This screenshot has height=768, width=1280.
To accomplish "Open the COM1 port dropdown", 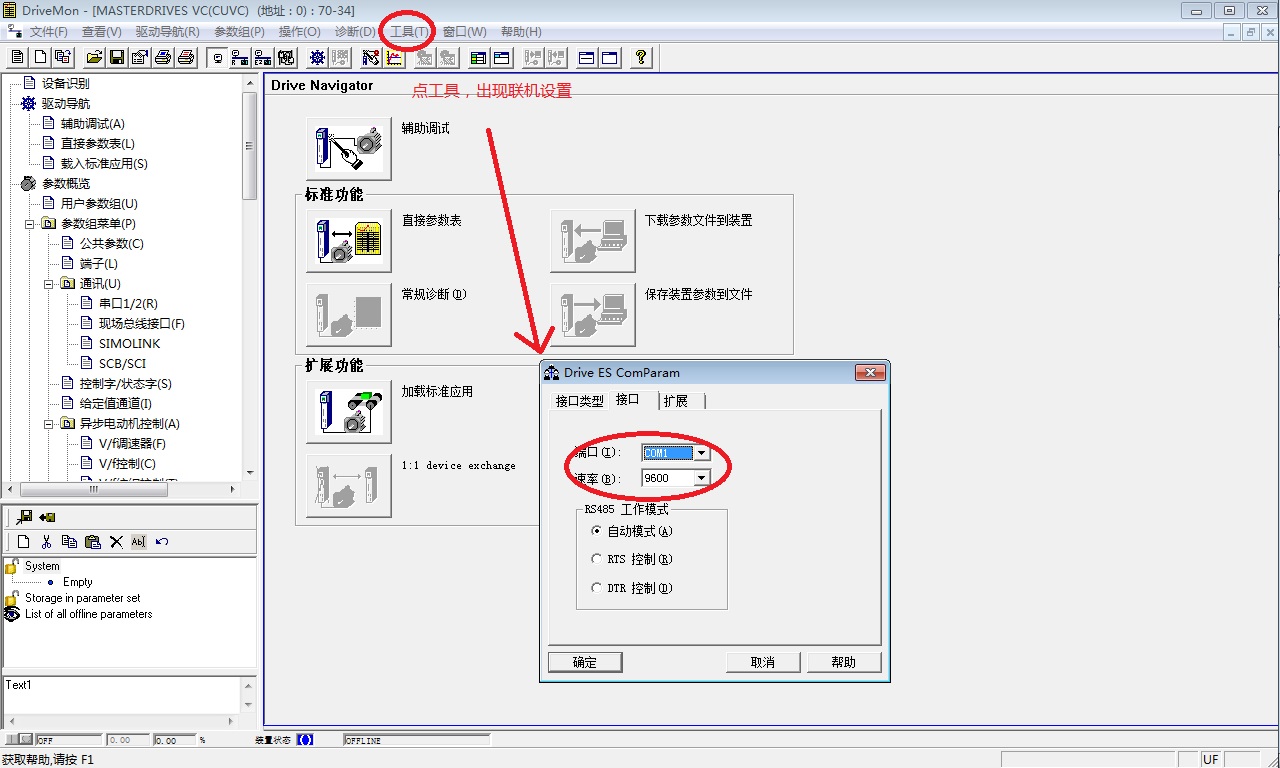I will [x=702, y=453].
